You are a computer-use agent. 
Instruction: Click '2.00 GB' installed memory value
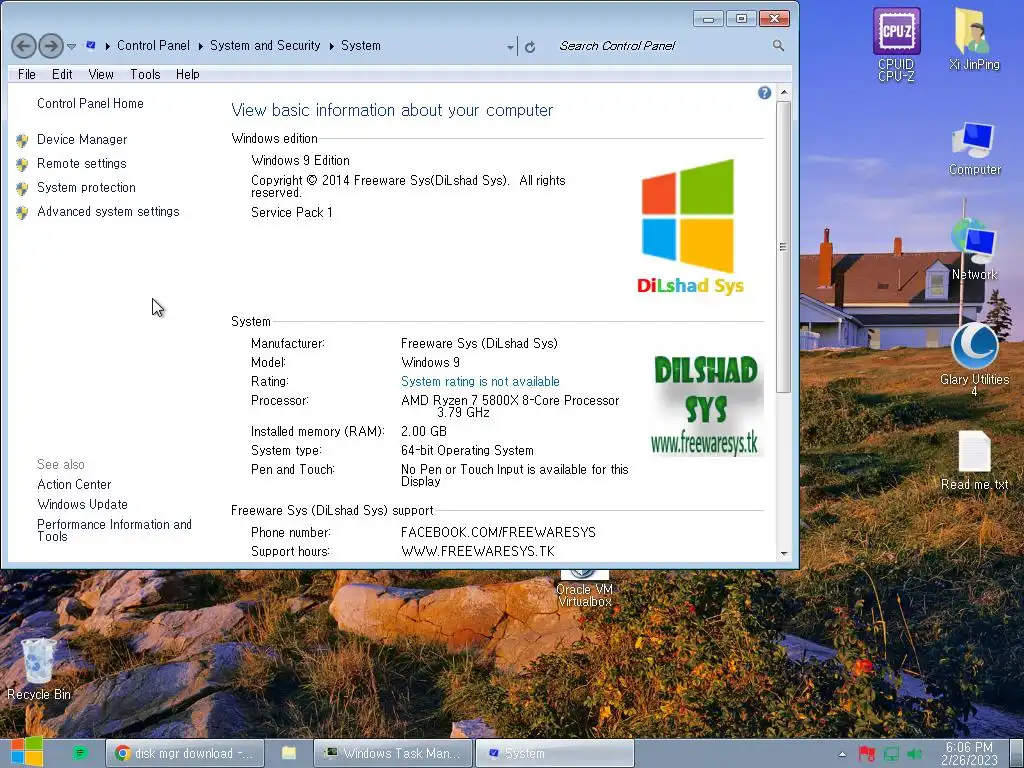(424, 431)
